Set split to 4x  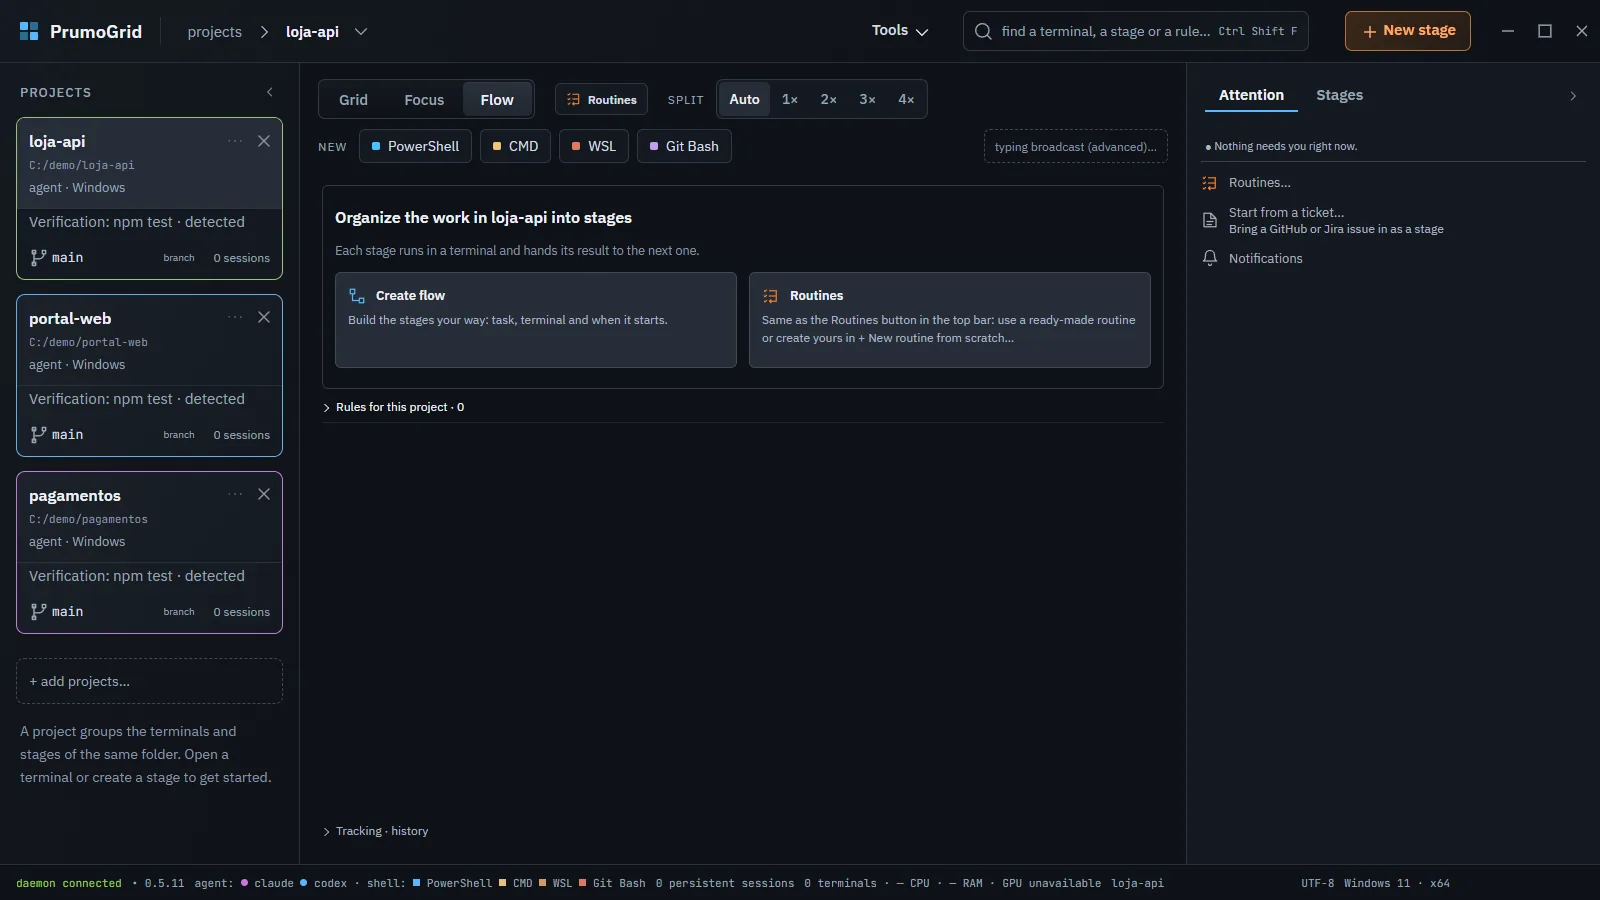(906, 100)
